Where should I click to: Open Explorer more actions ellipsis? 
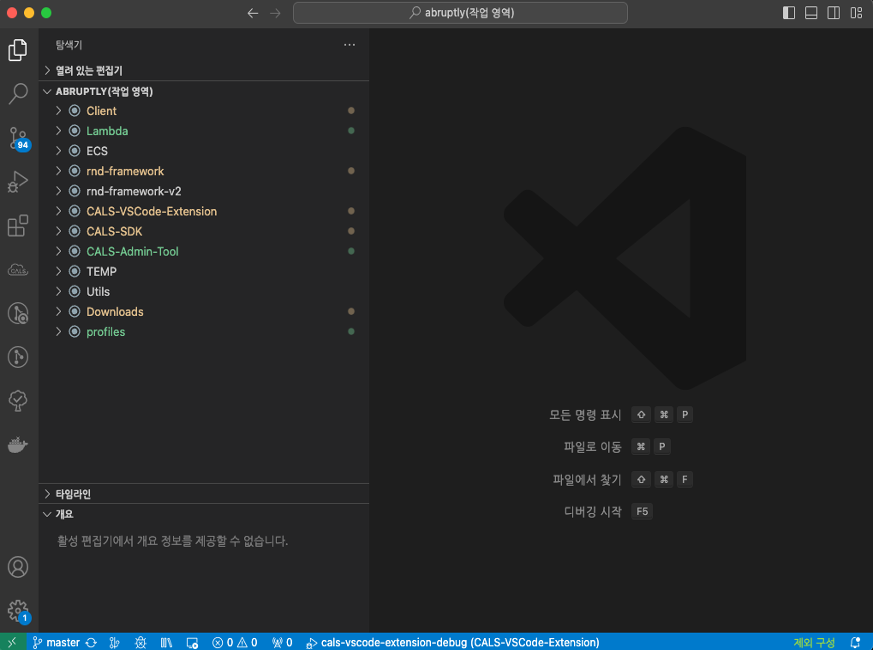point(349,45)
